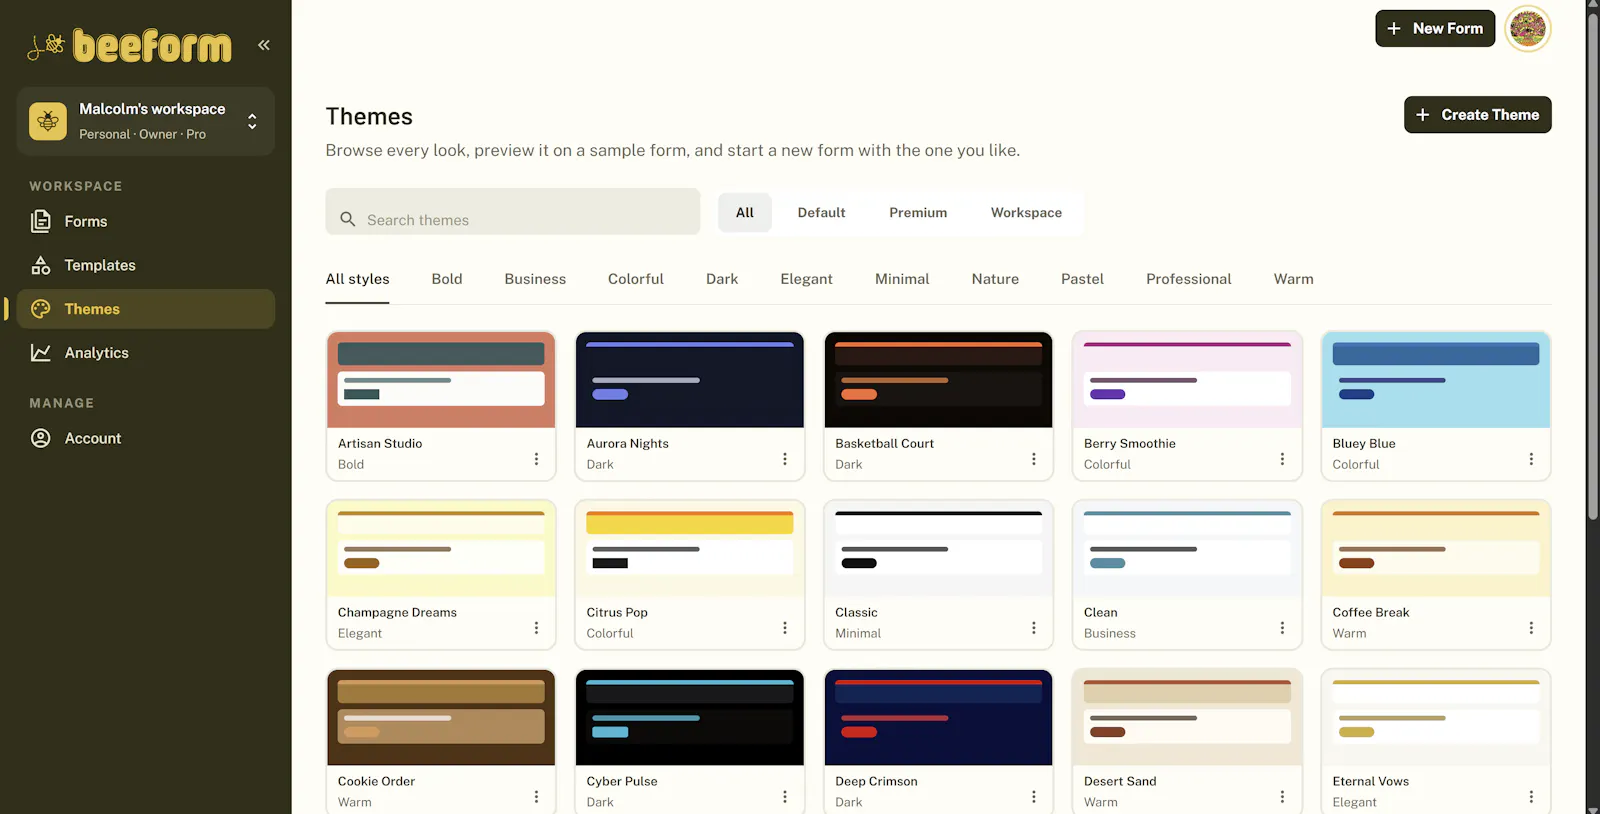Open options menu for Classic theme
The image size is (1600, 814).
tap(1034, 628)
